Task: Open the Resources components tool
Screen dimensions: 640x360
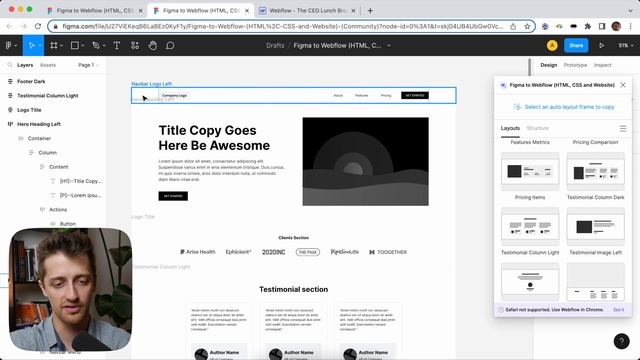Action: click(135, 46)
